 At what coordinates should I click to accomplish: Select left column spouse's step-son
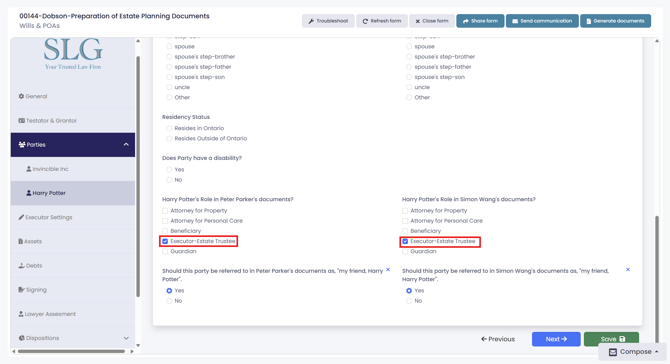tap(169, 77)
